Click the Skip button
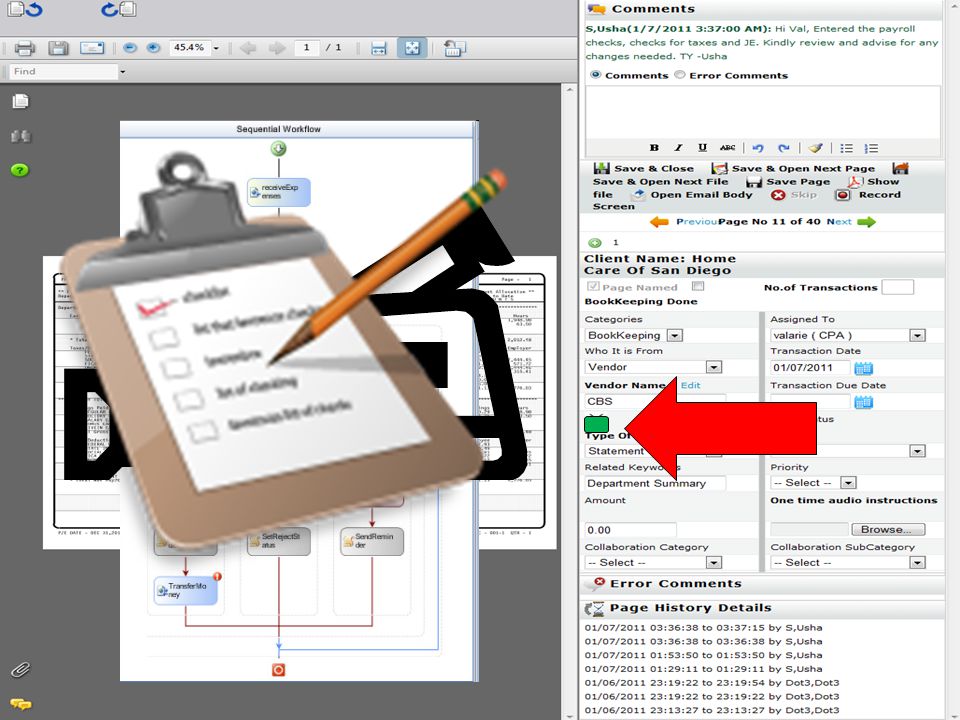The height and width of the screenshot is (720, 960). [794, 195]
